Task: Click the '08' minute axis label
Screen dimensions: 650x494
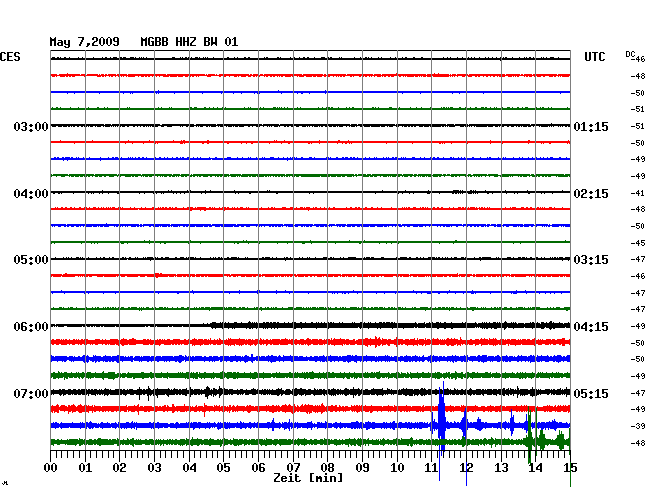Action: [327, 467]
